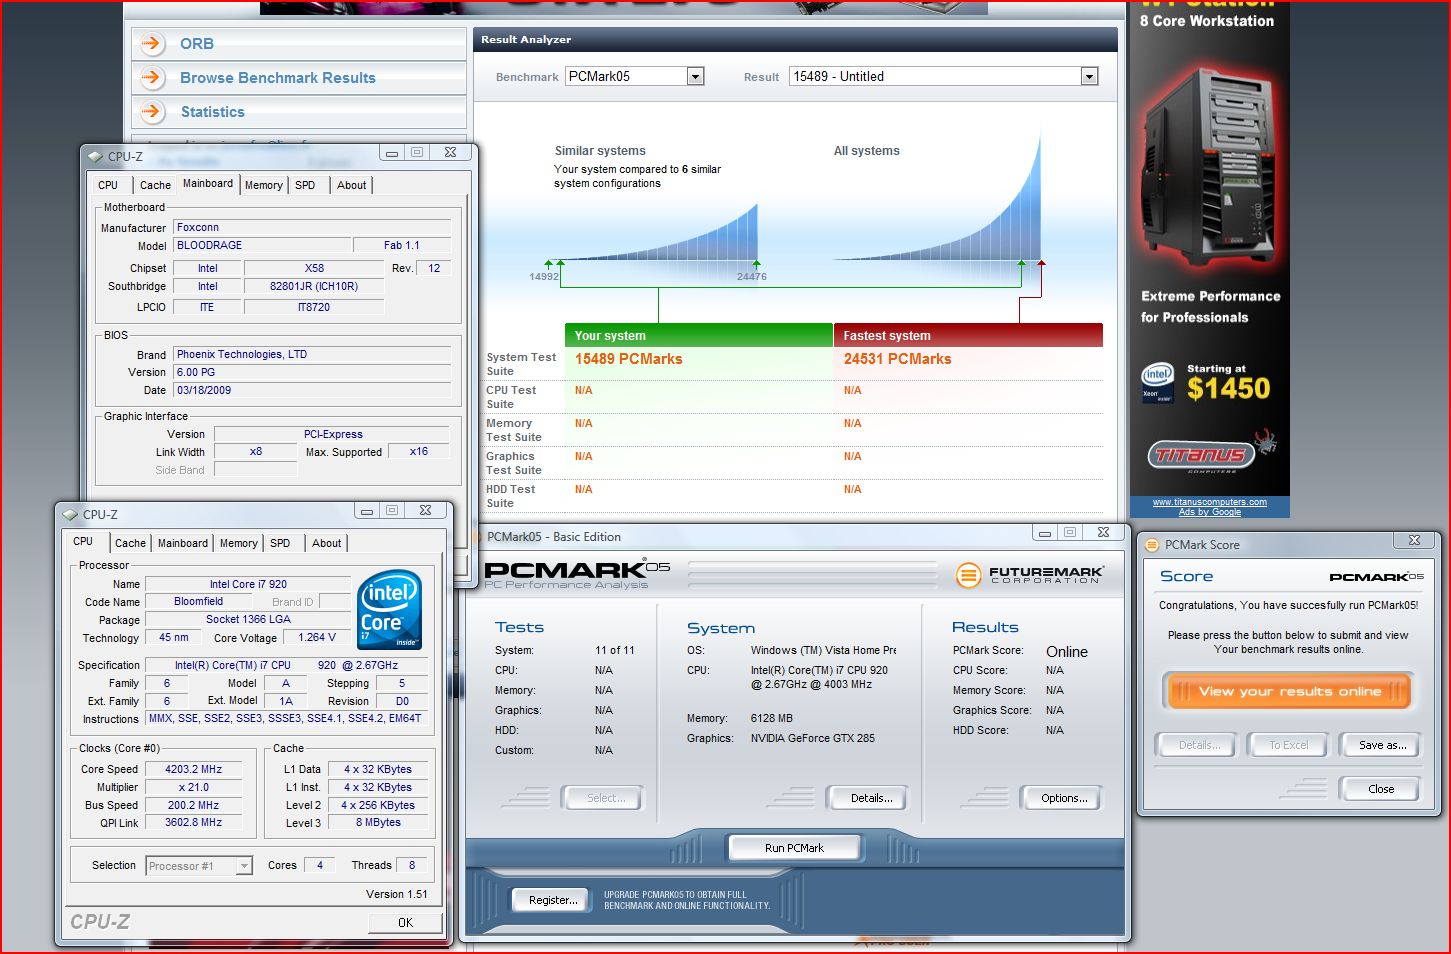The height and width of the screenshot is (954, 1451).
Task: Open the Statistics link
Action: coord(212,112)
